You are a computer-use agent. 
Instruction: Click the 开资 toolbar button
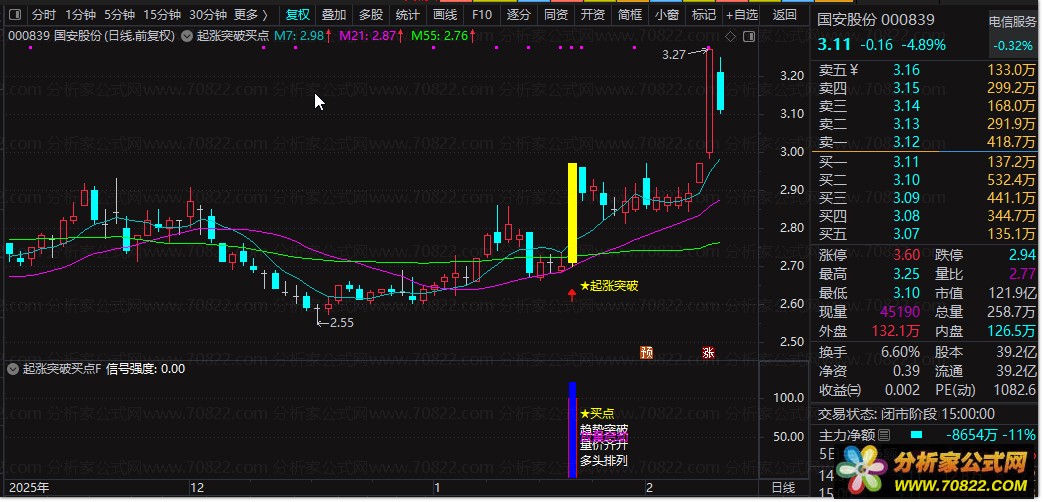[x=593, y=14]
